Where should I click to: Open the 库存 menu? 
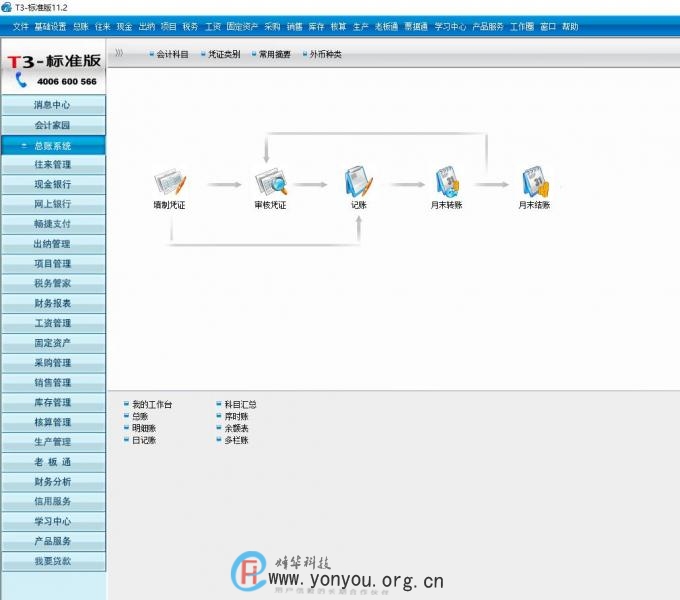pos(317,27)
